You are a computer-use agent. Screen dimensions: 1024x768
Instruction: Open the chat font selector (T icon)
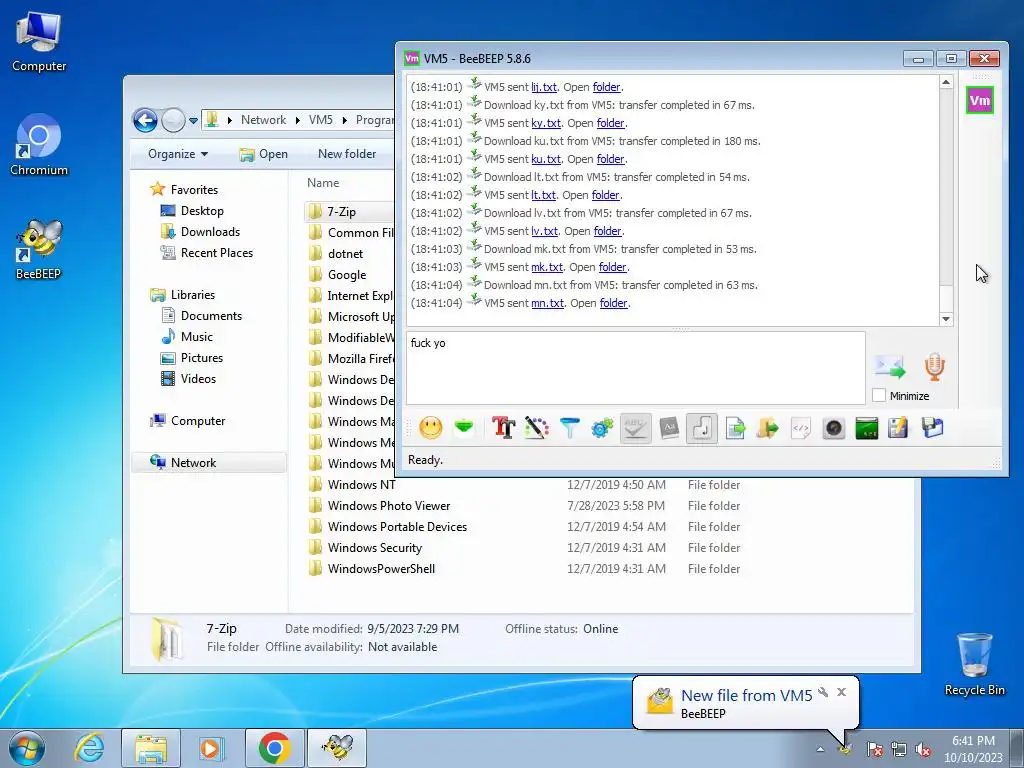click(504, 428)
